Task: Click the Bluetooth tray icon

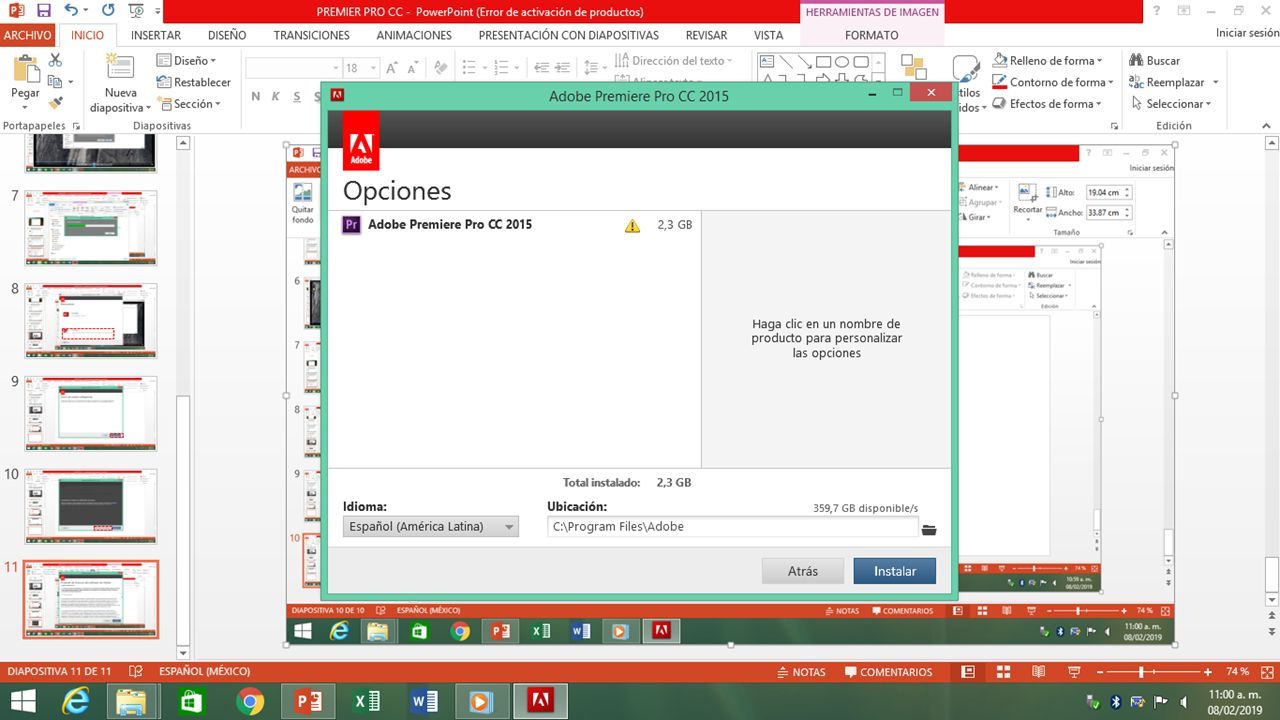Action: pos(1116,702)
